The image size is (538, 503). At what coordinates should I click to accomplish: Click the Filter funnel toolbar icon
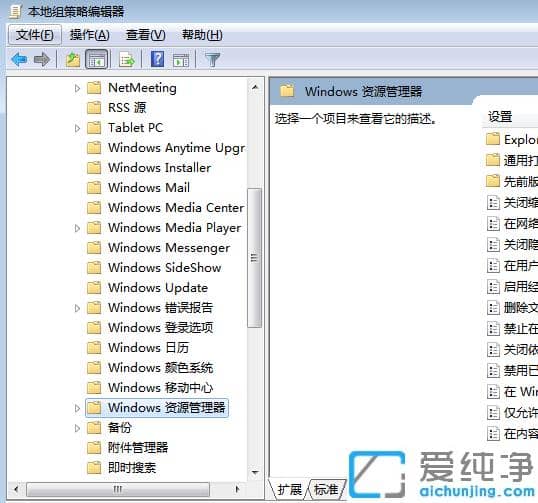click(212, 60)
